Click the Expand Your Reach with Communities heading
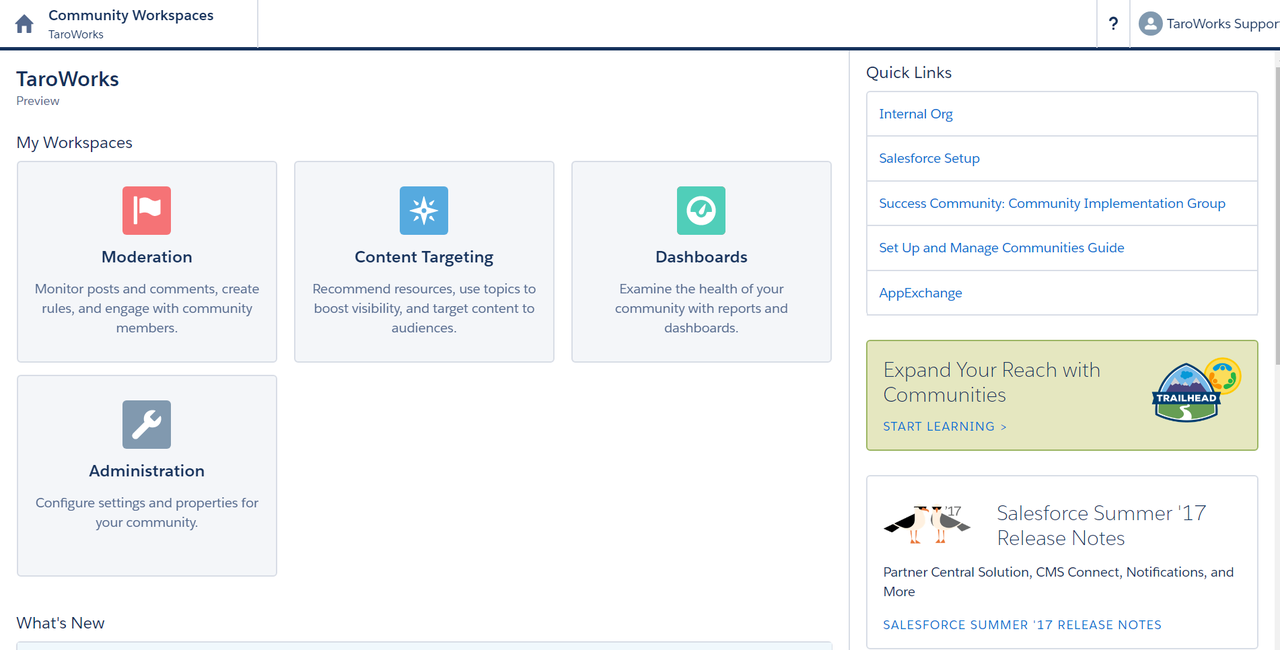The image size is (1280, 650). pyautogui.click(x=991, y=382)
